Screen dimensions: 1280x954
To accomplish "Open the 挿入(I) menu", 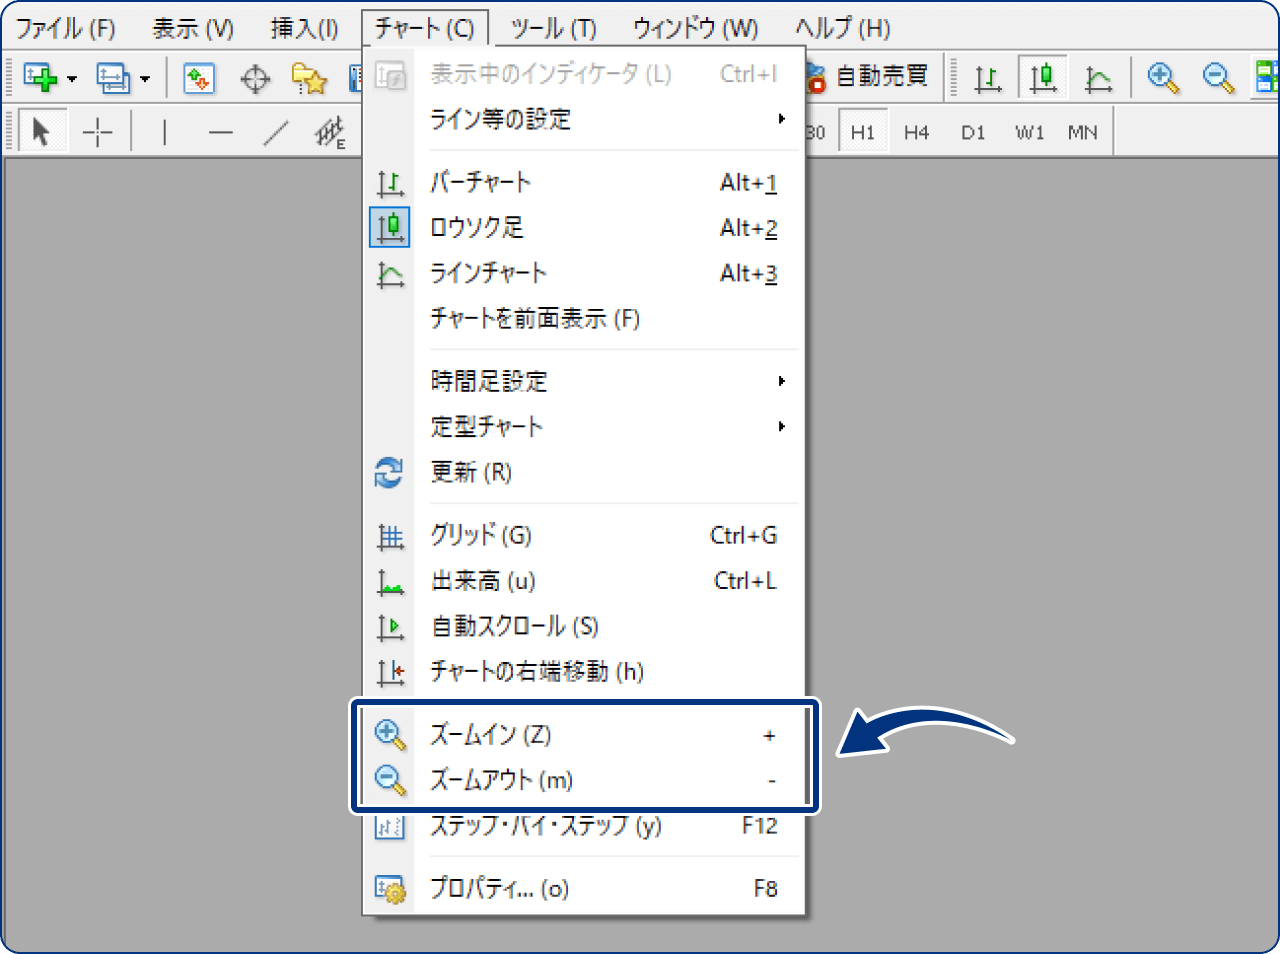I will (304, 28).
